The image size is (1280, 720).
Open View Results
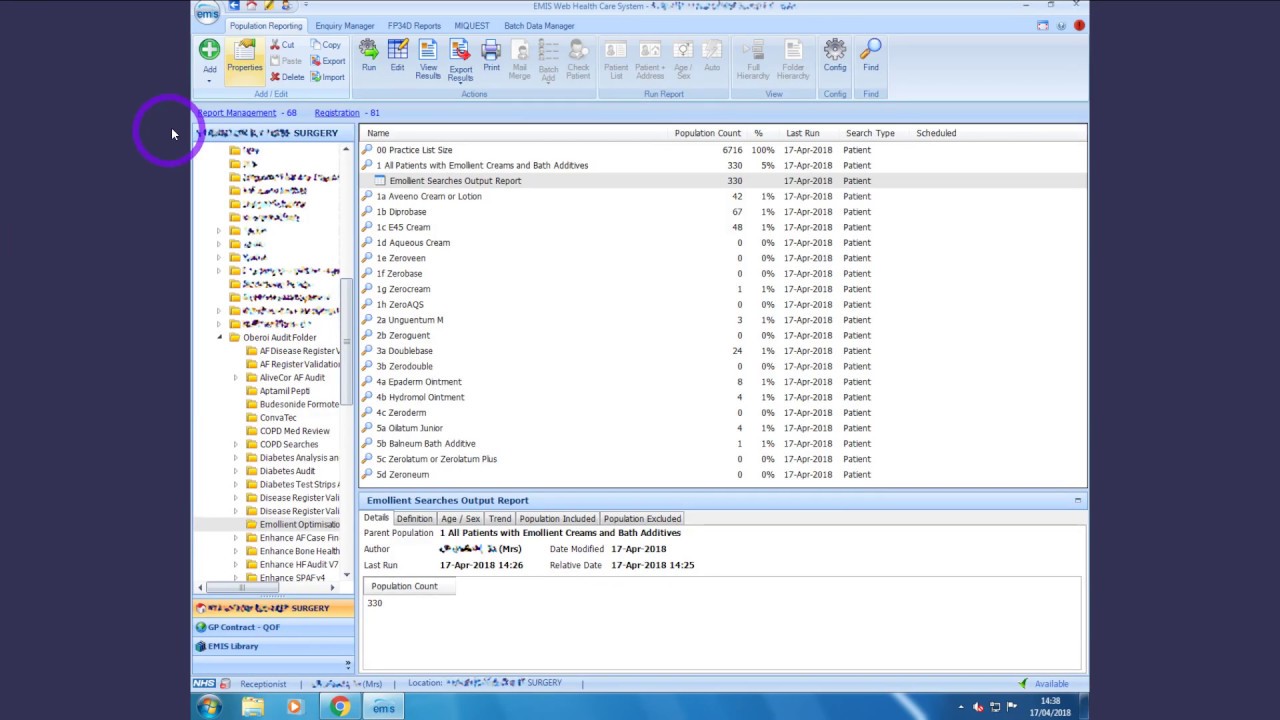(x=428, y=59)
